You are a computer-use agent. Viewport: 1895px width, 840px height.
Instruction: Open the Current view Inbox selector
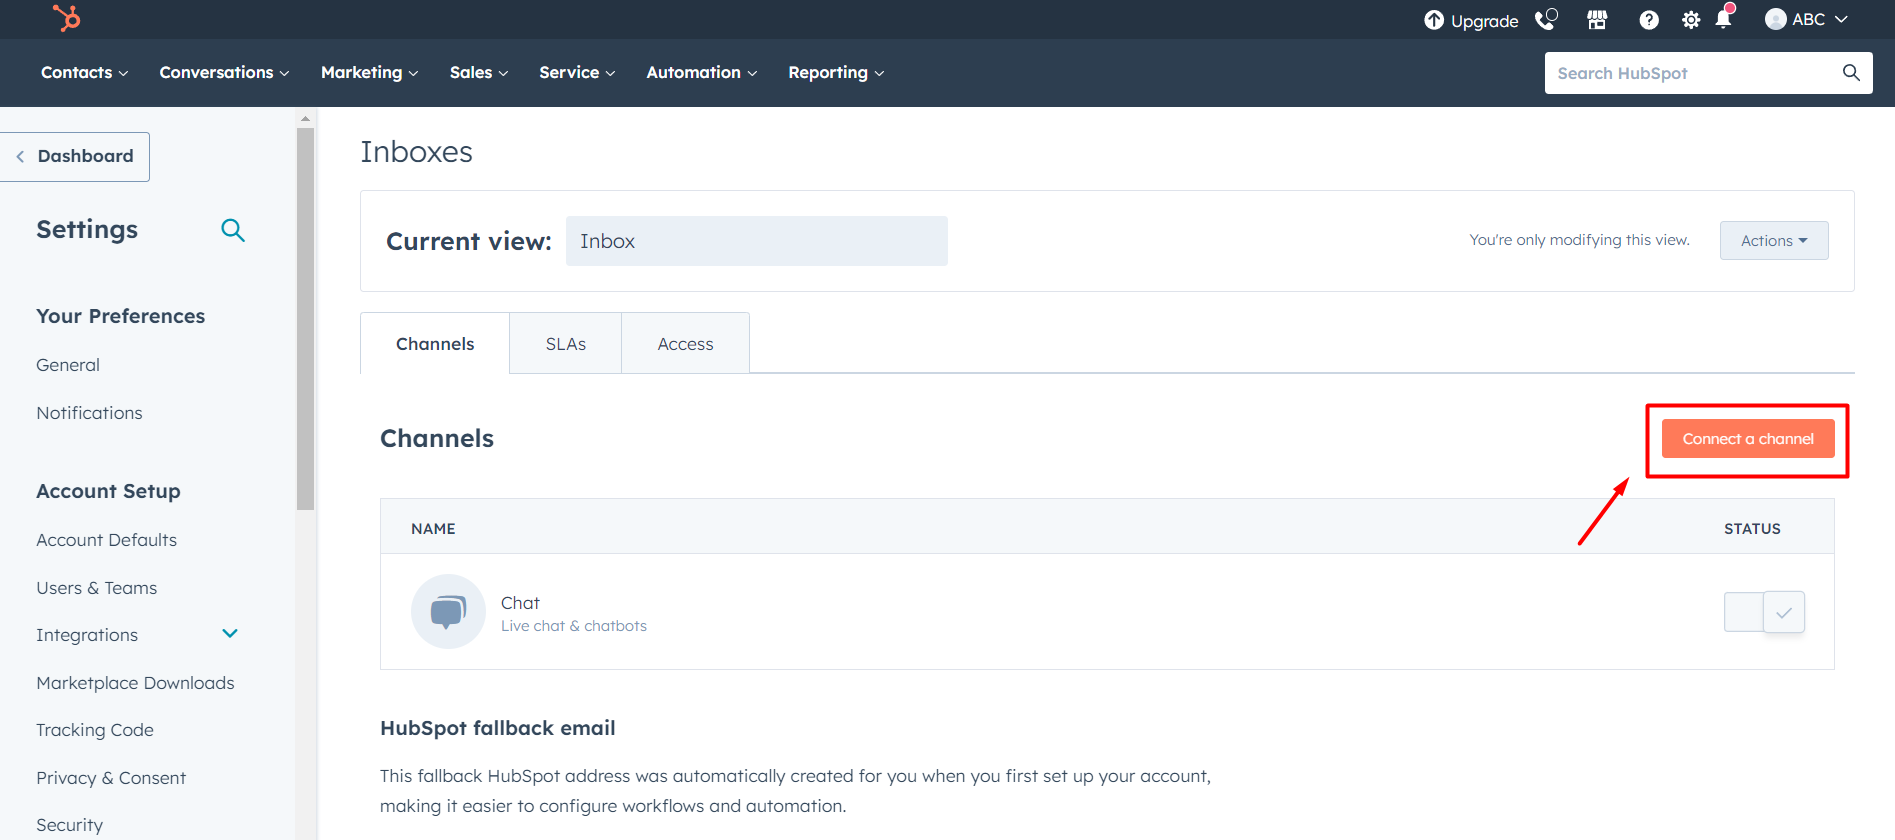(756, 241)
